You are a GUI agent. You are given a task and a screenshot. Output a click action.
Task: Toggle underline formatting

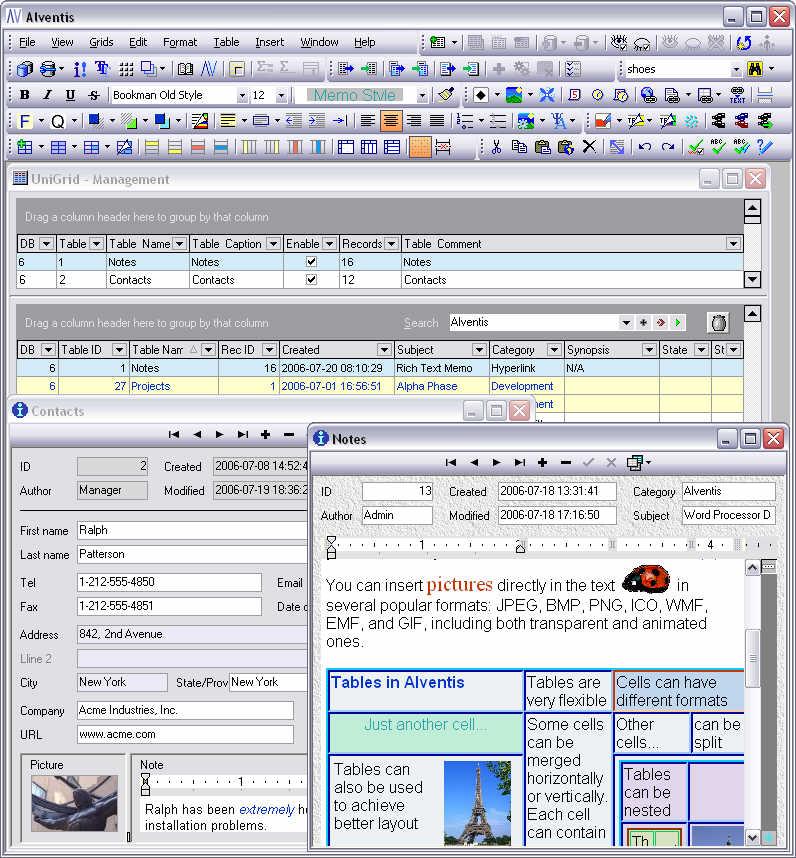71,95
